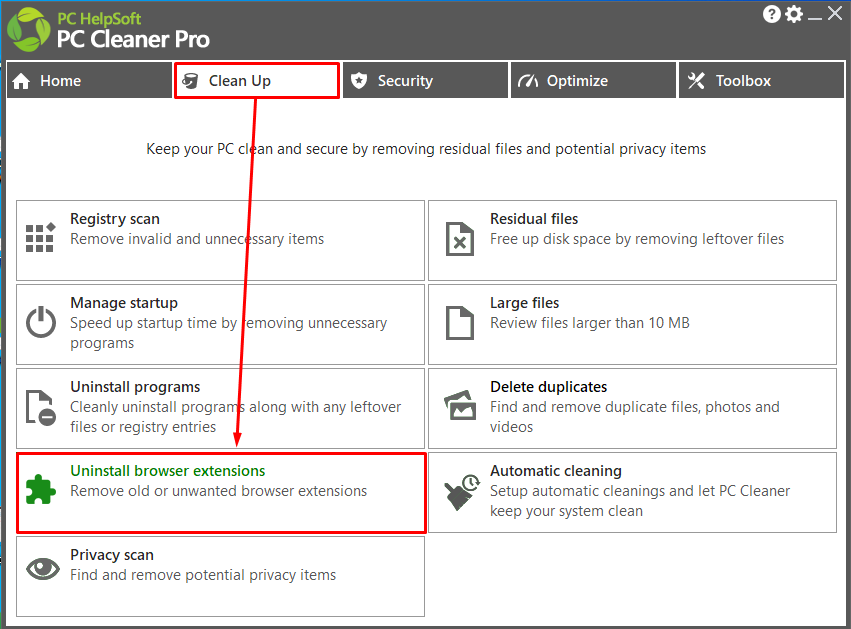Click the Large files page icon
Screen dimensions: 851x629
460,323
